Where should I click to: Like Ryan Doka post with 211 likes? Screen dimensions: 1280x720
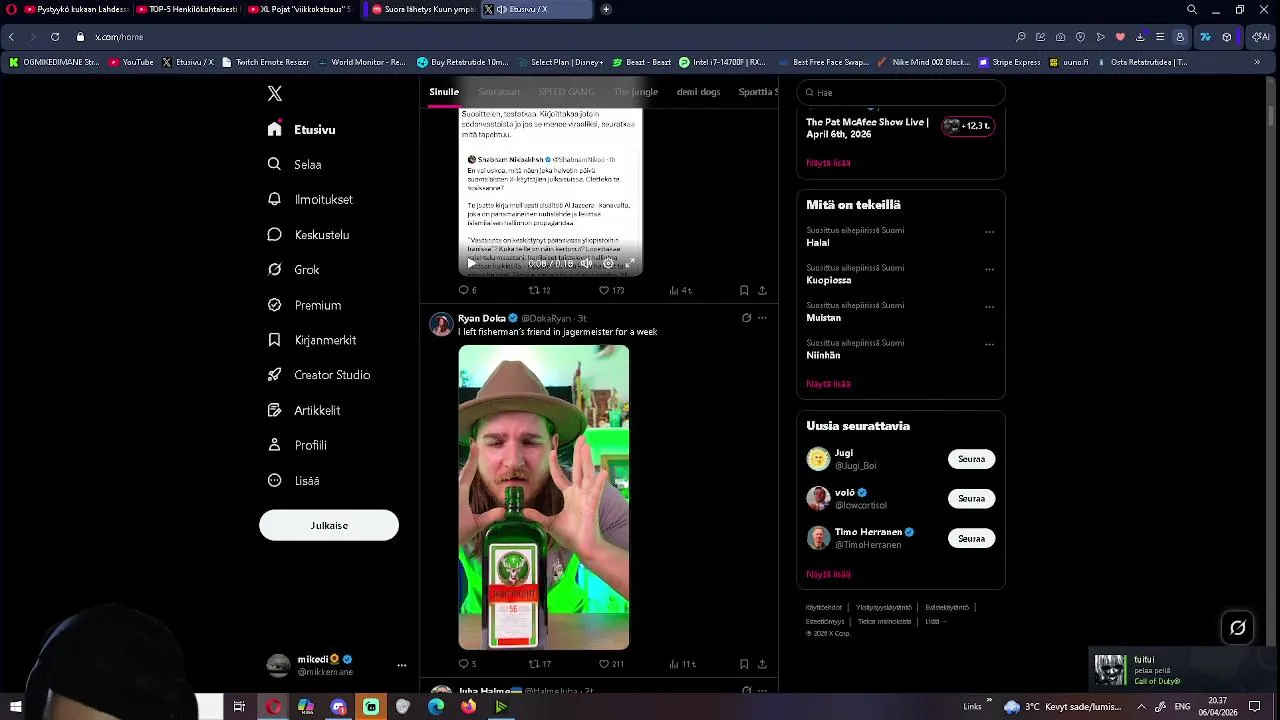pos(611,664)
